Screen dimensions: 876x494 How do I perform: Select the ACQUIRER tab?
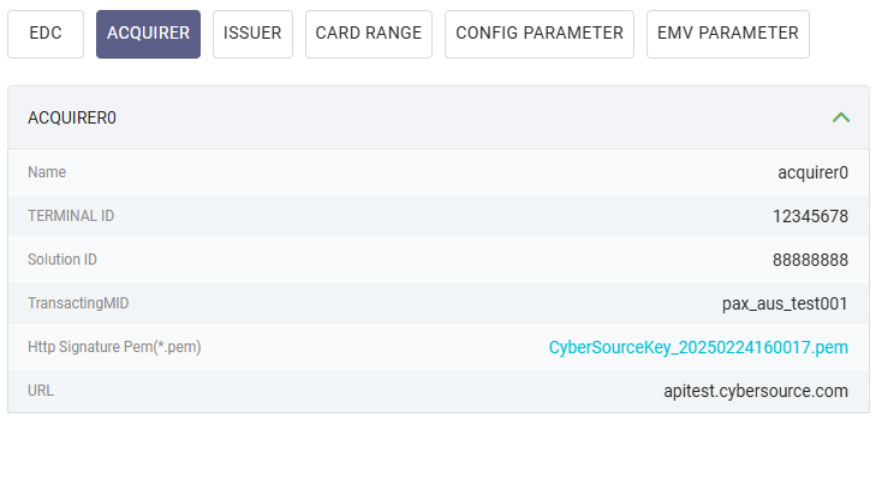[148, 34]
